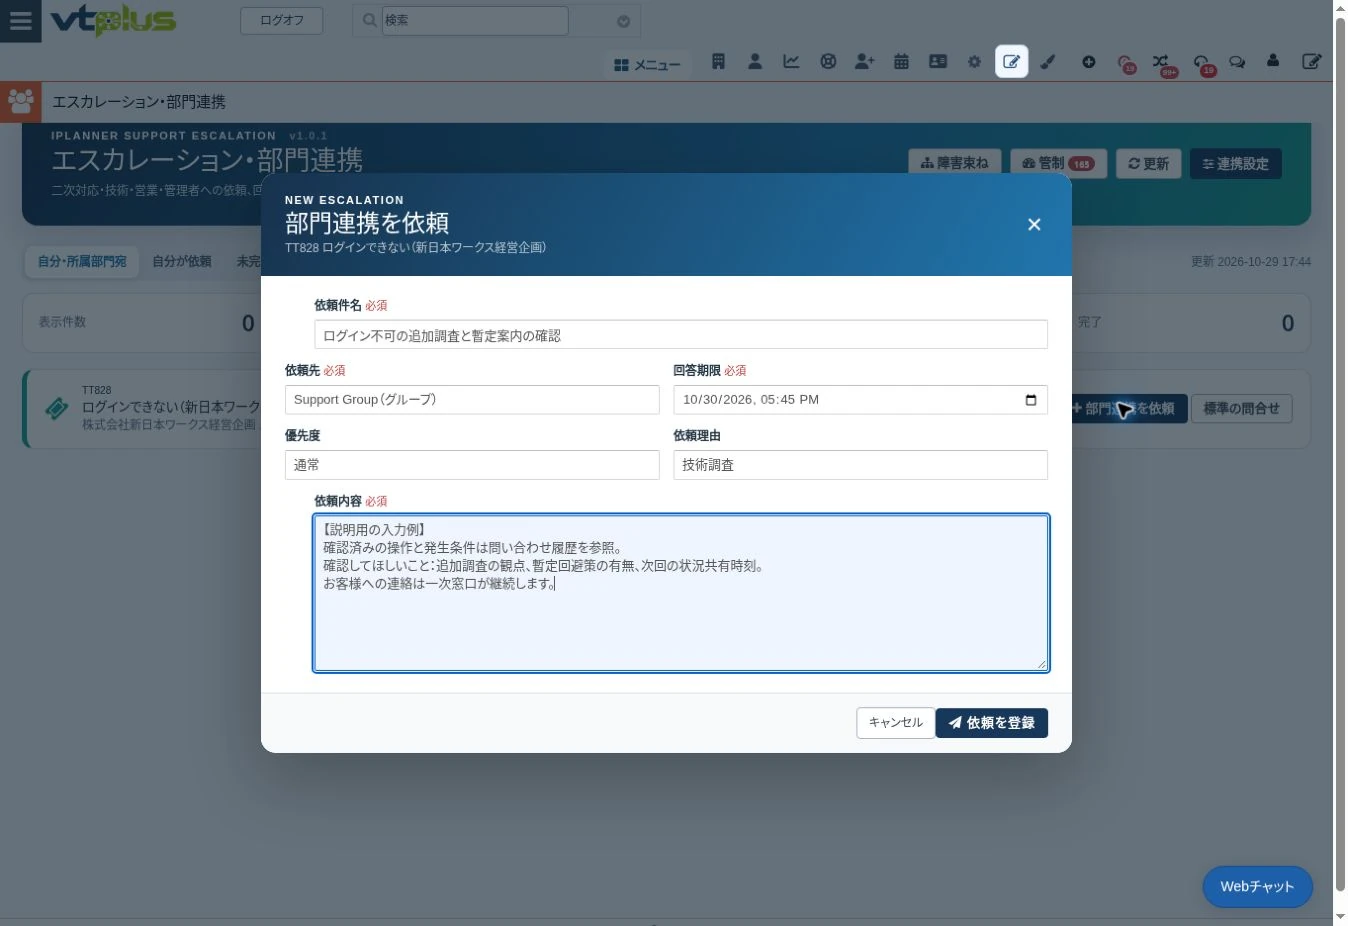Open the date picker calendar icon
This screenshot has height=926, width=1348.
(1031, 400)
